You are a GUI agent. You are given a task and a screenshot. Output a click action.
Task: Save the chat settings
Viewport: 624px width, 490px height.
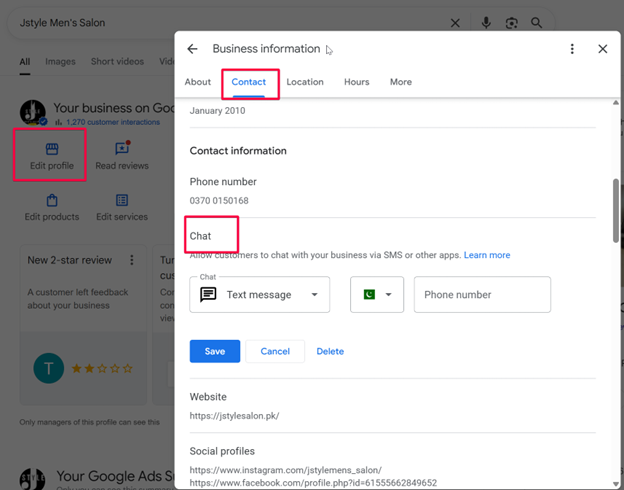click(x=215, y=351)
